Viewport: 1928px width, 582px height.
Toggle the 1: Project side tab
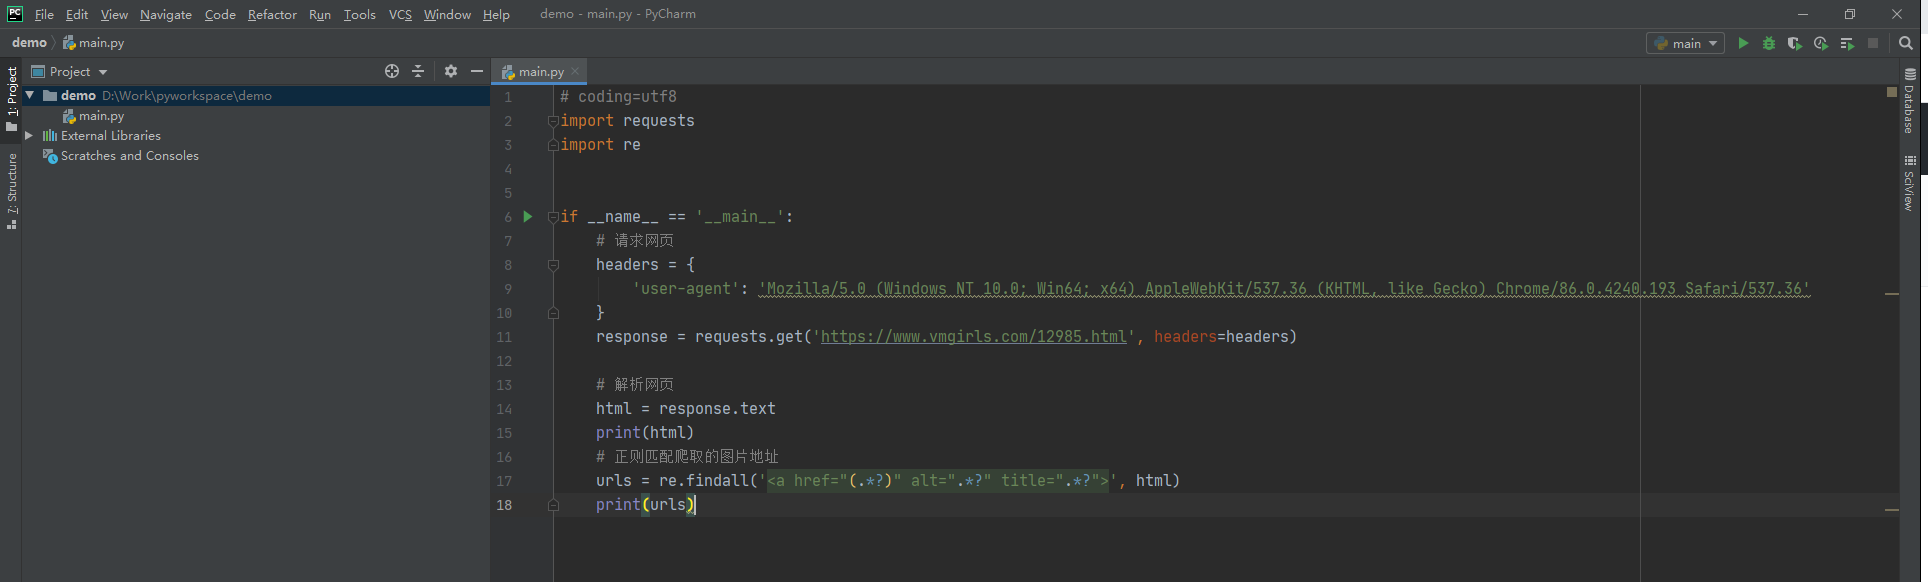(11, 98)
